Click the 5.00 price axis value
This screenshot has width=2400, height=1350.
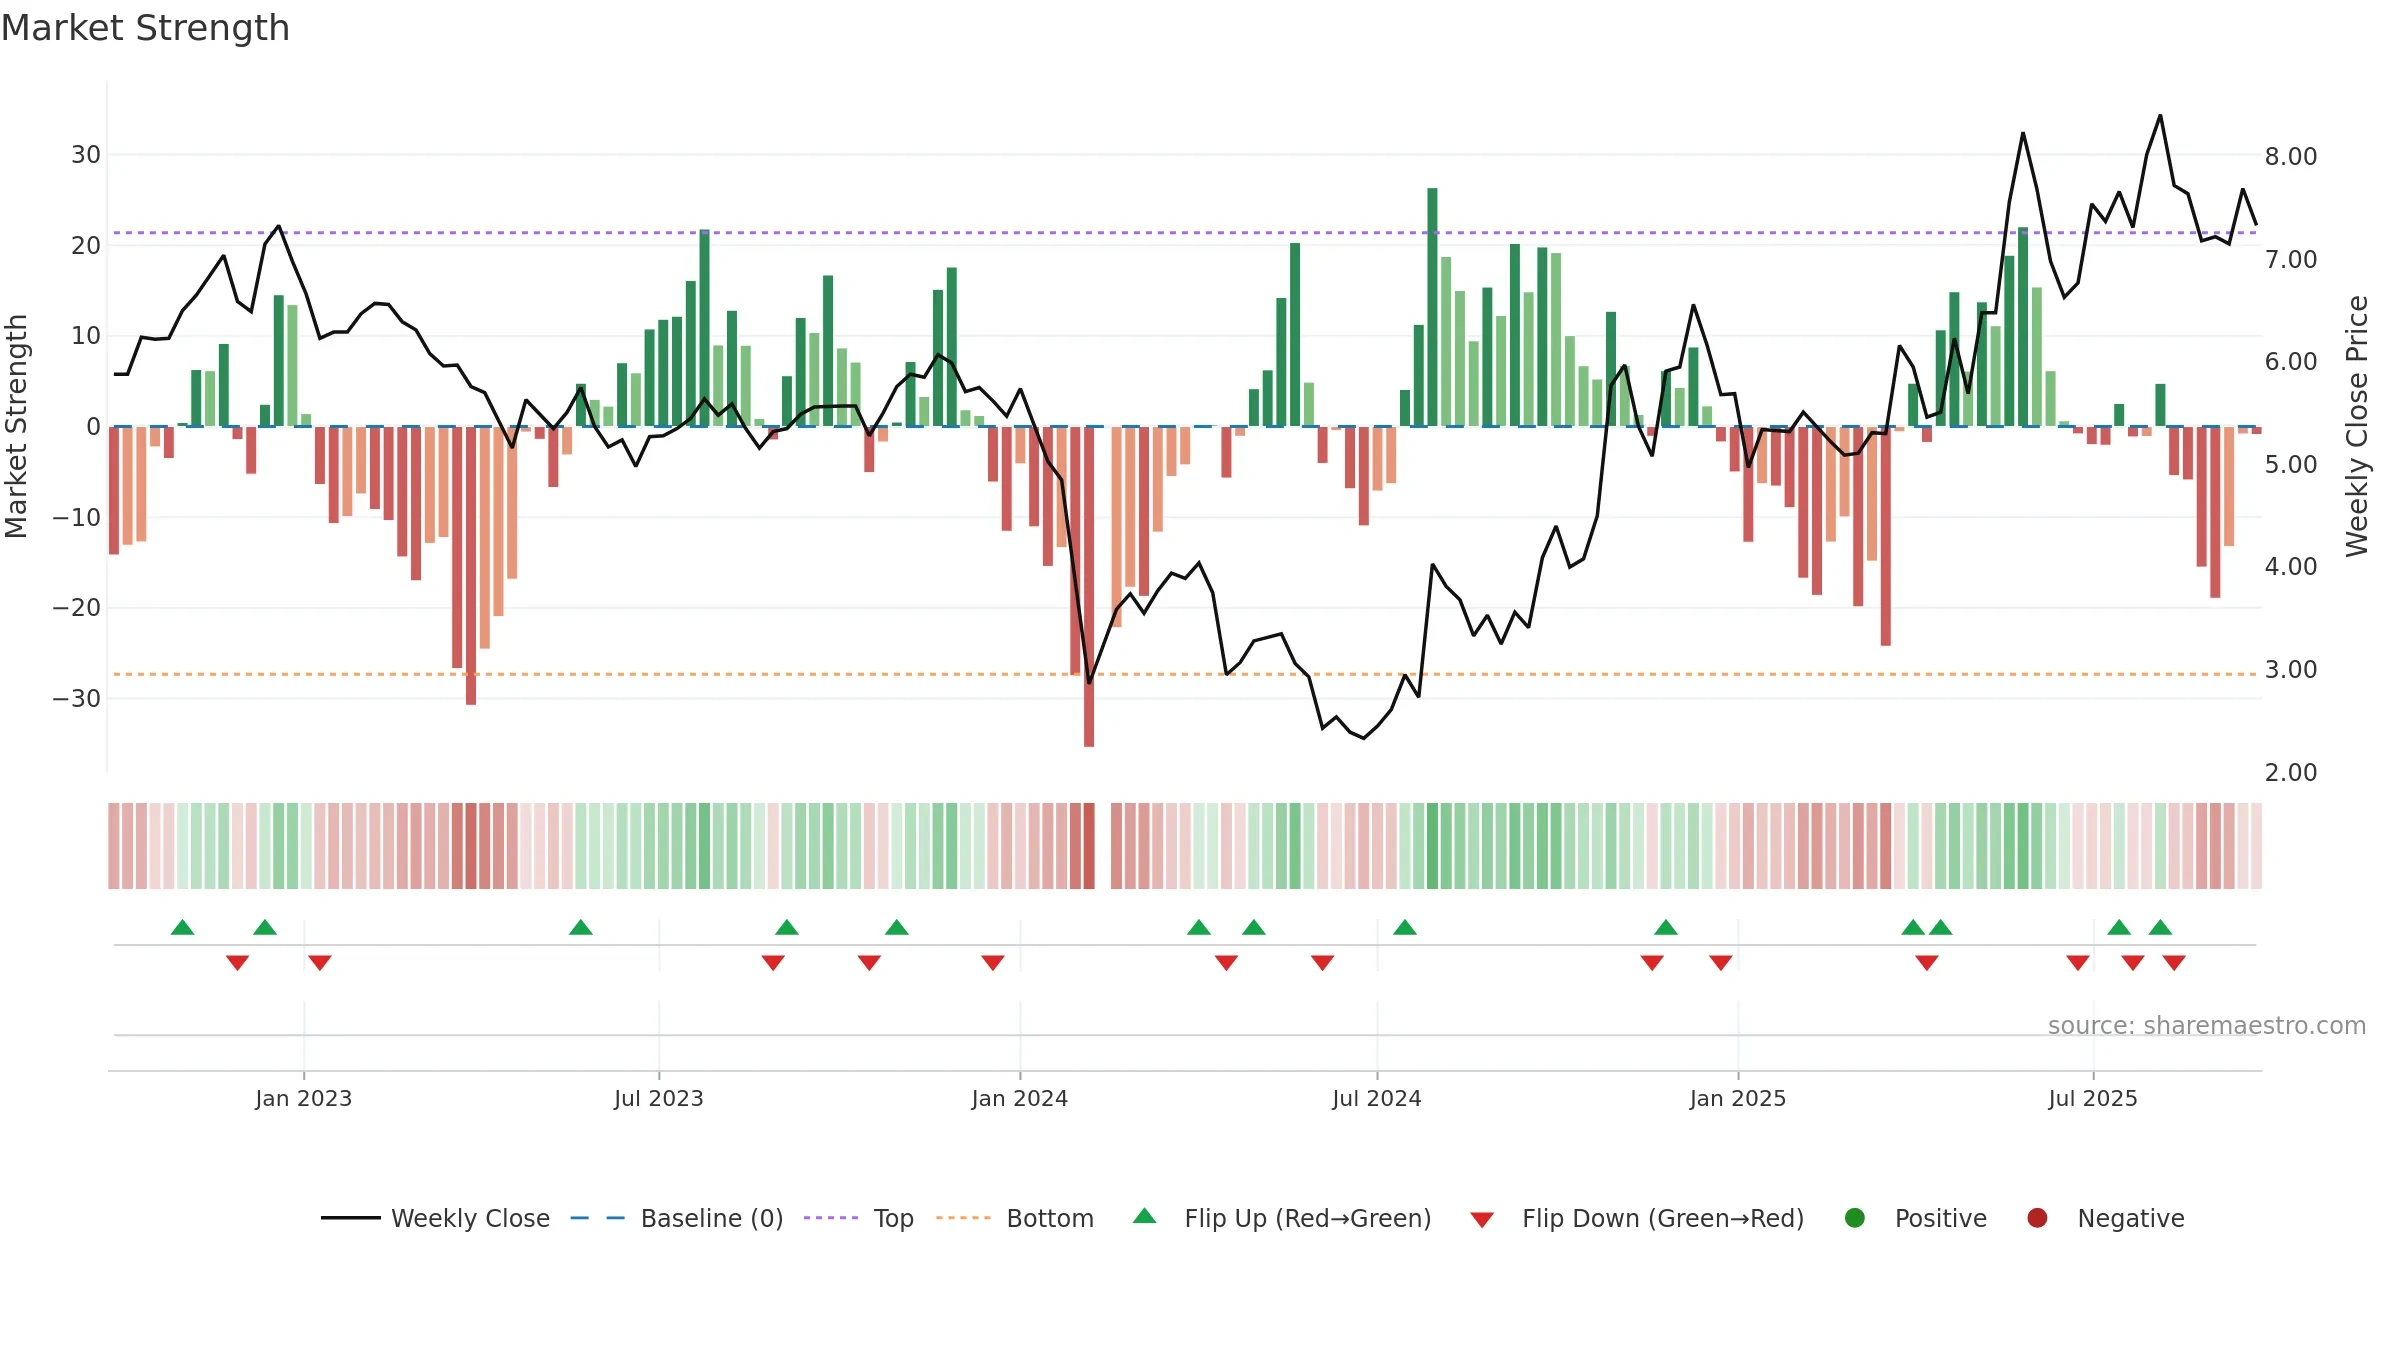click(2291, 464)
